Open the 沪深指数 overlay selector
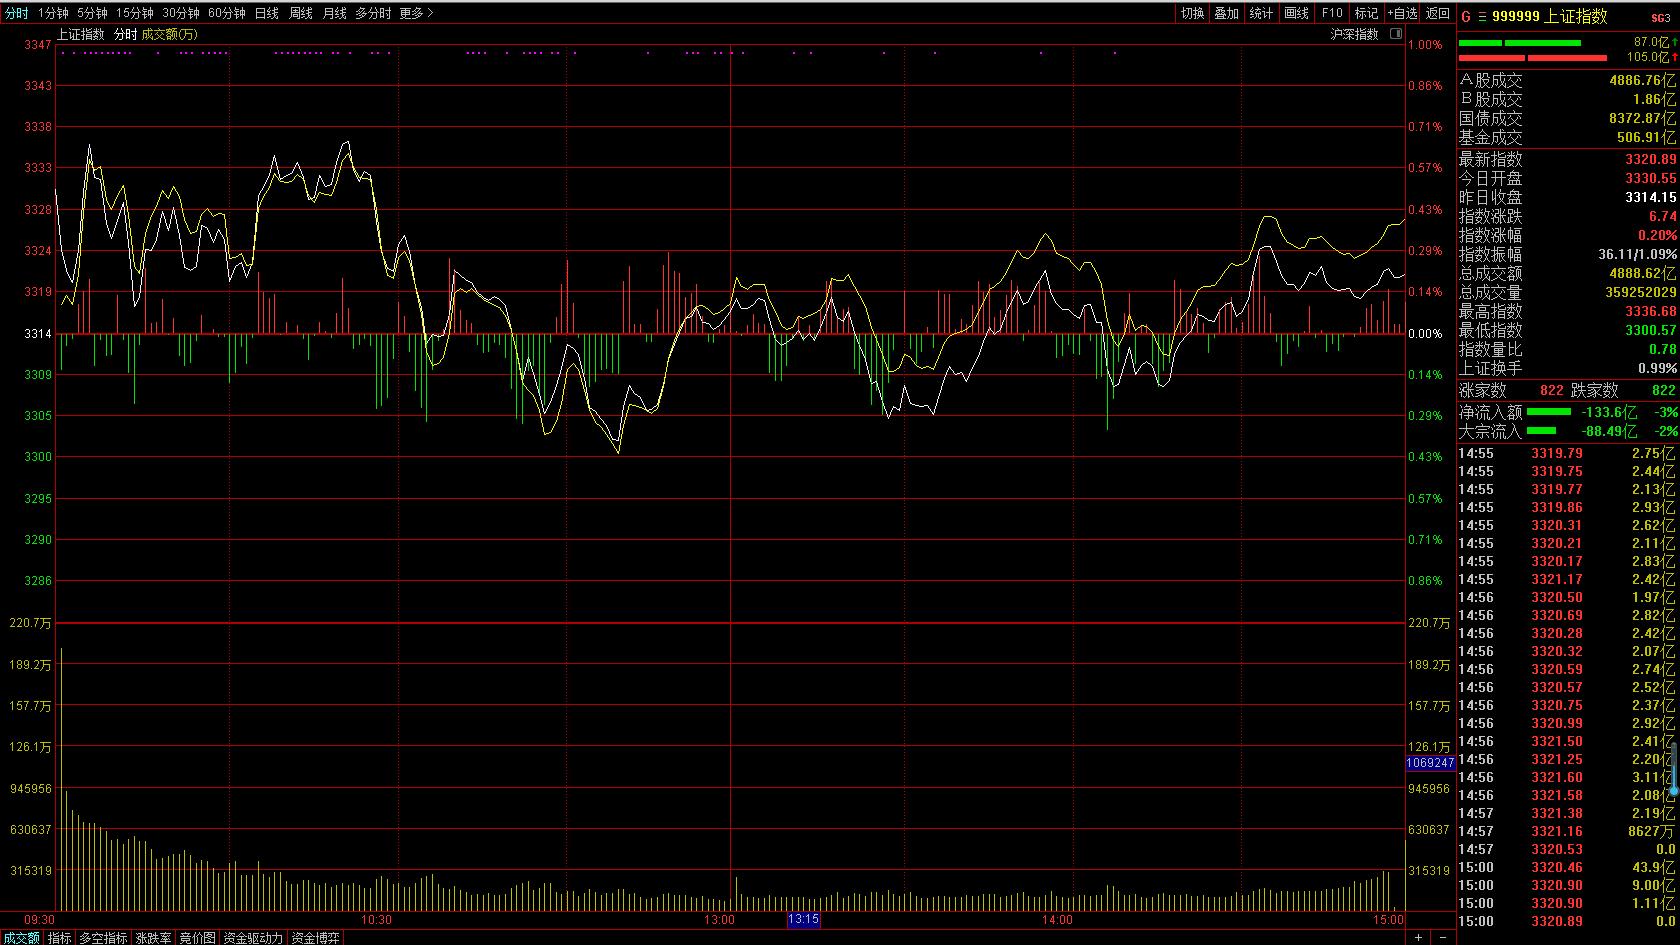This screenshot has width=1680, height=945. (1354, 34)
